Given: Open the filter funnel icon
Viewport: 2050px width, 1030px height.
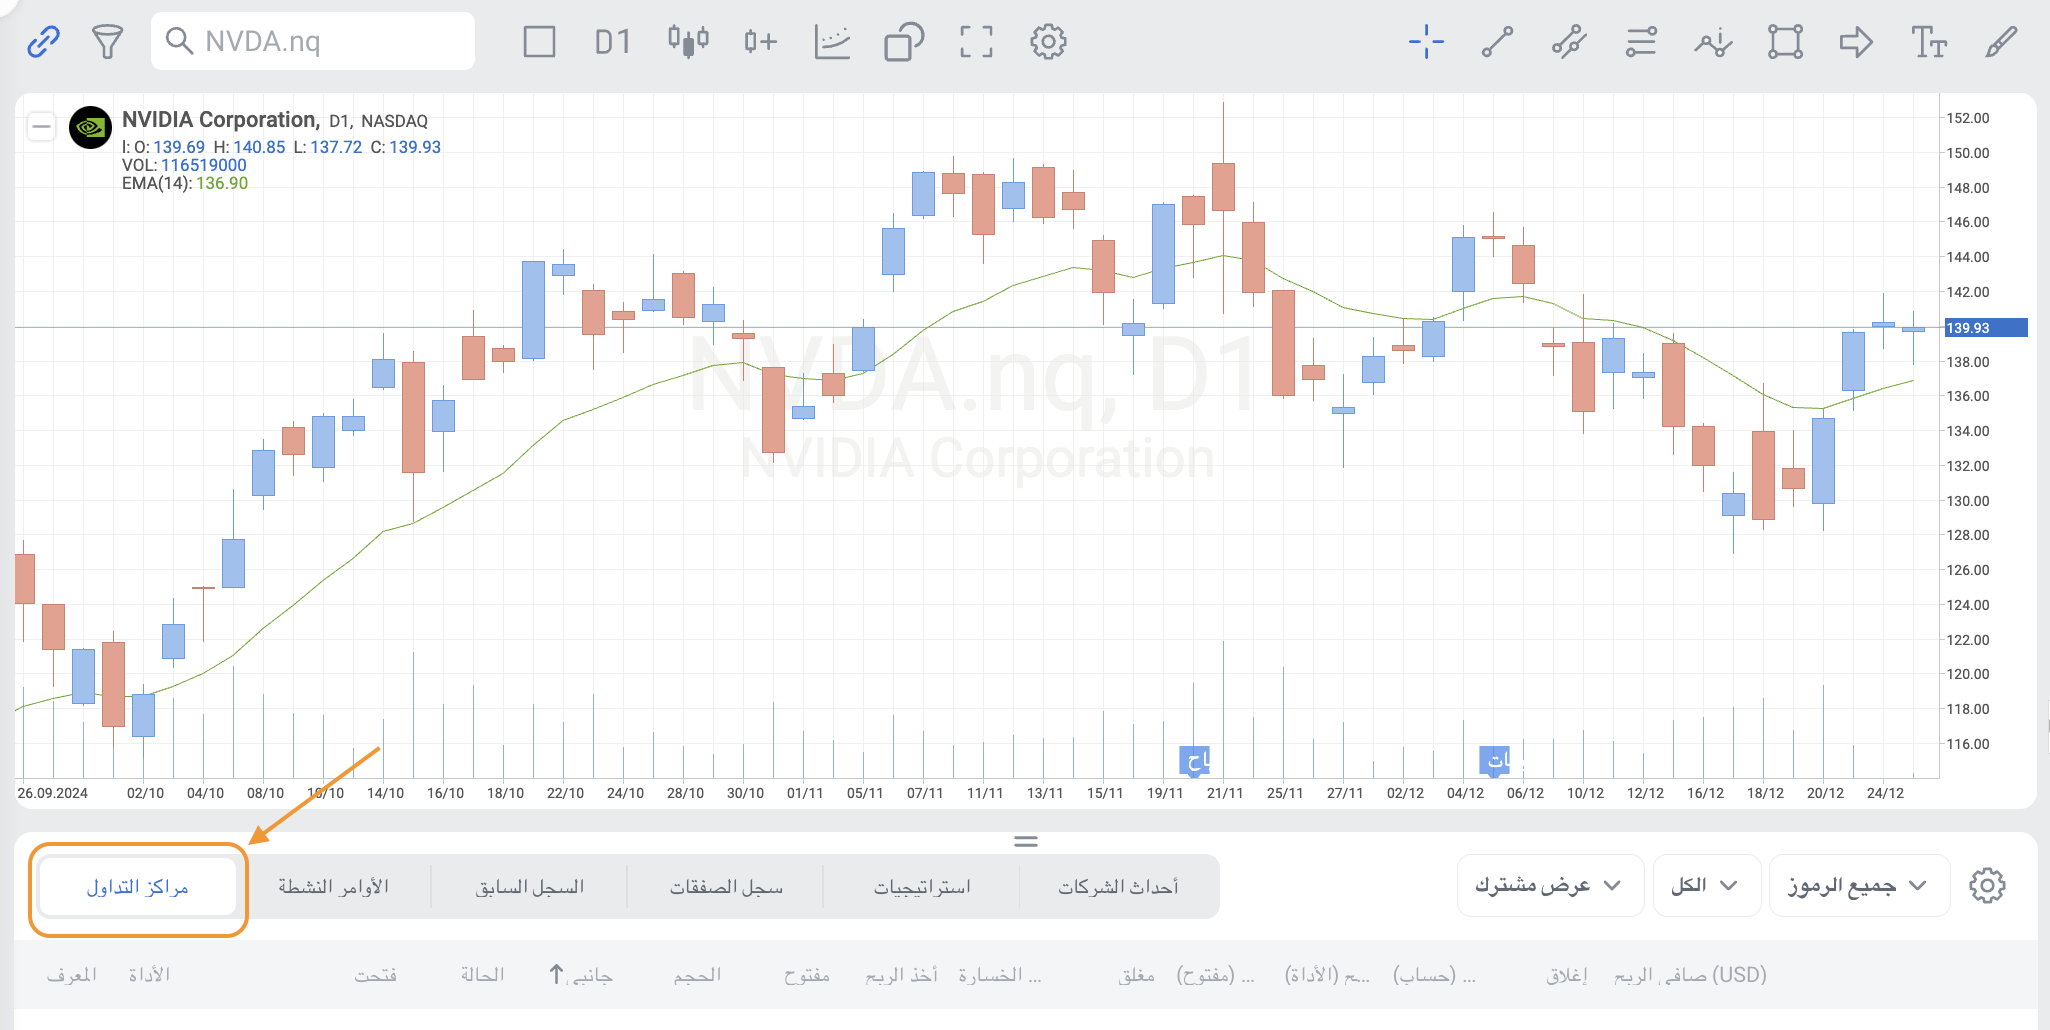Looking at the screenshot, I should [107, 42].
